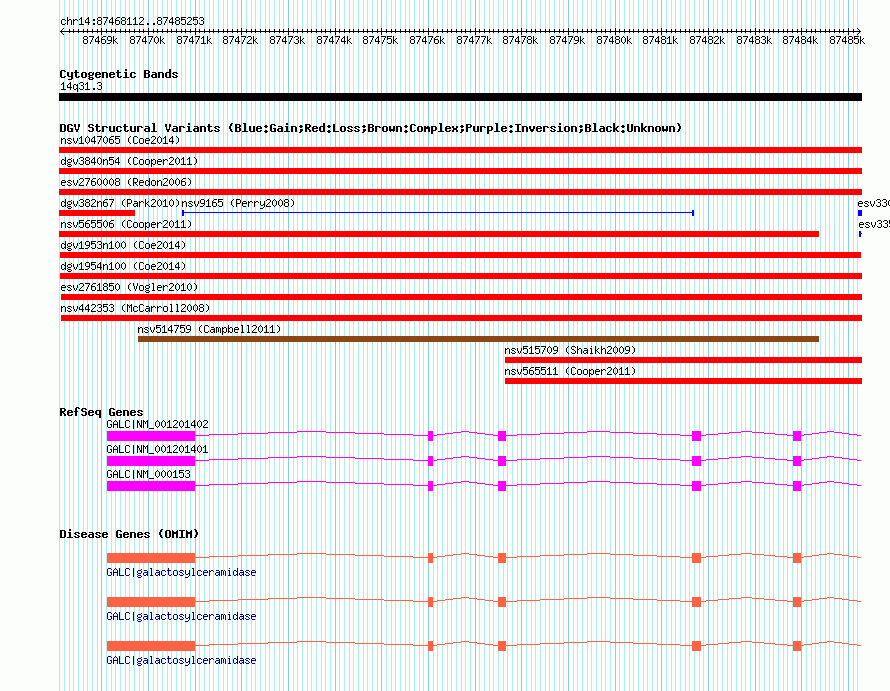Select the nsv515709 red variant bar
This screenshot has width=890, height=691.
(x=683, y=360)
